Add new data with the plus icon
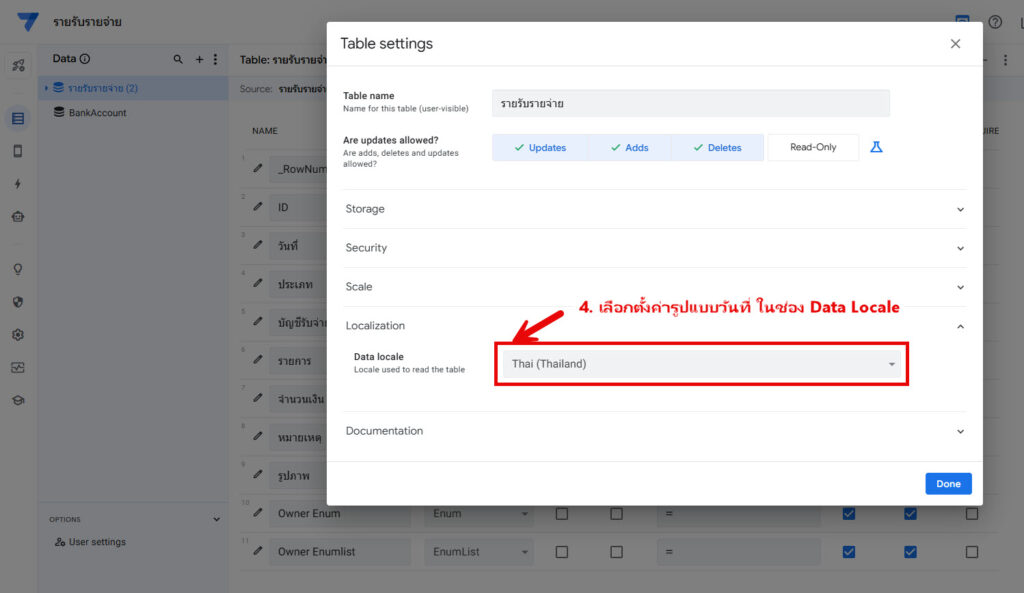This screenshot has width=1024, height=593. (x=199, y=59)
